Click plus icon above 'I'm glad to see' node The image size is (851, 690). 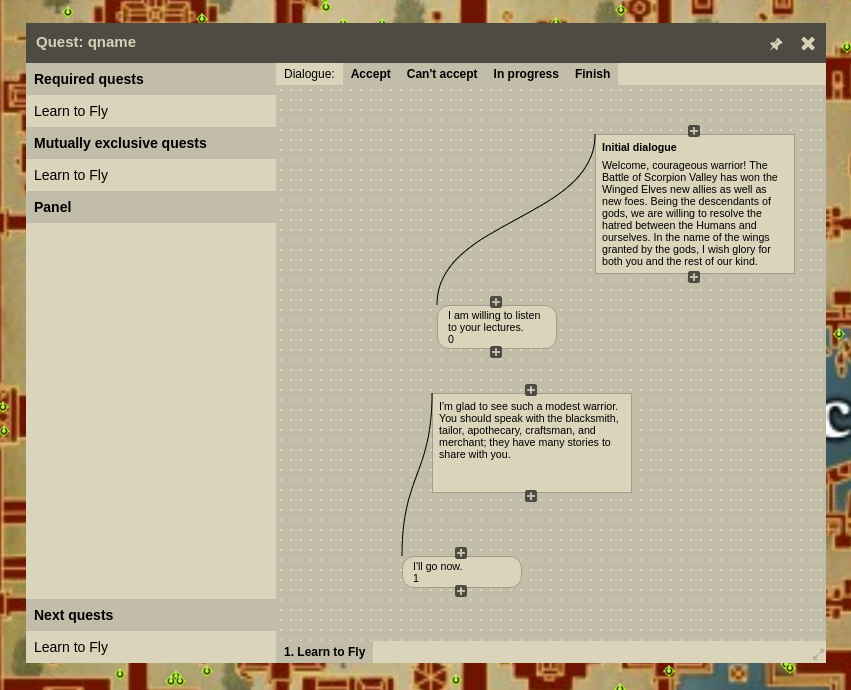click(x=531, y=390)
